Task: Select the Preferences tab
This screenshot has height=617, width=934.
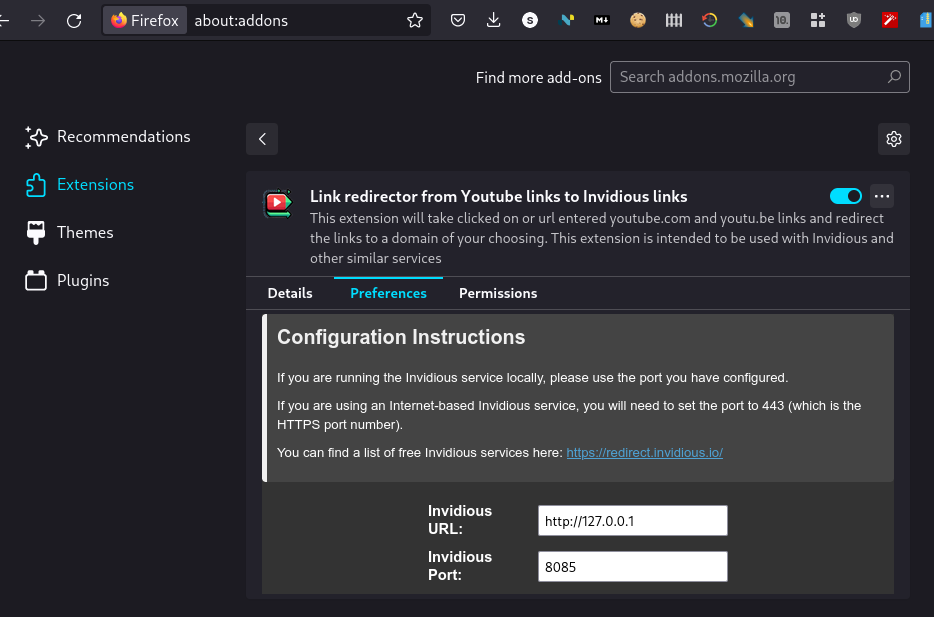Action: pos(388,294)
